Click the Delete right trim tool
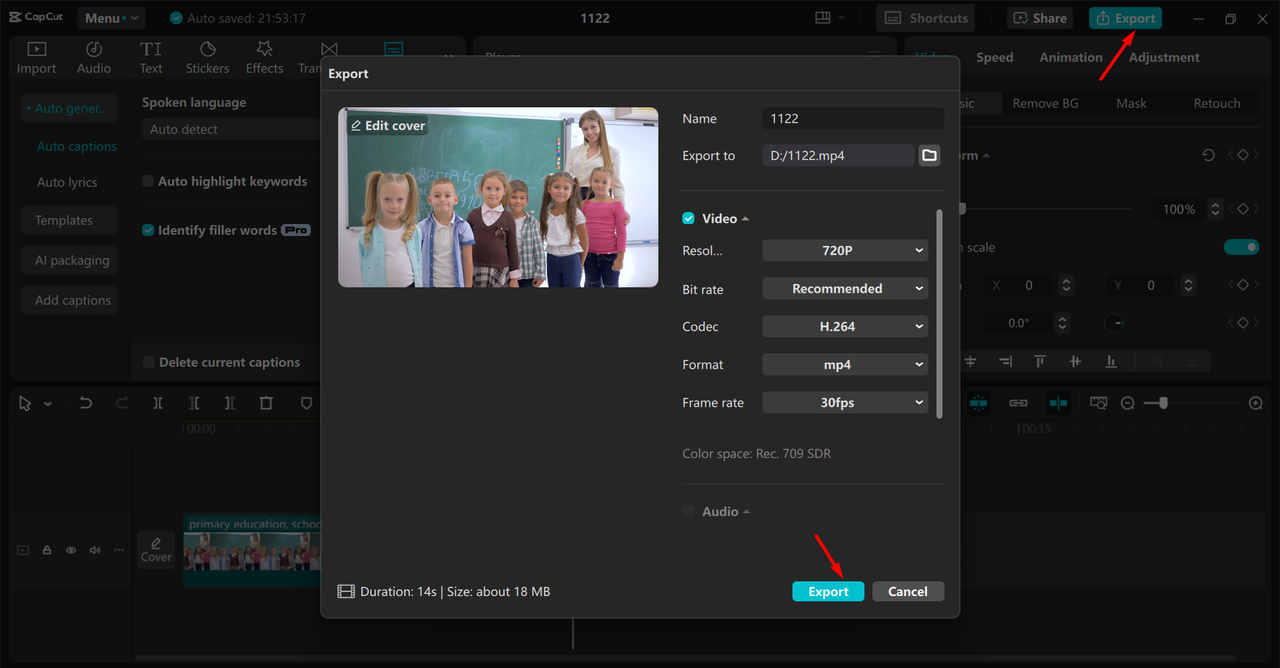Screen dimensions: 1280x668 pos(230,403)
